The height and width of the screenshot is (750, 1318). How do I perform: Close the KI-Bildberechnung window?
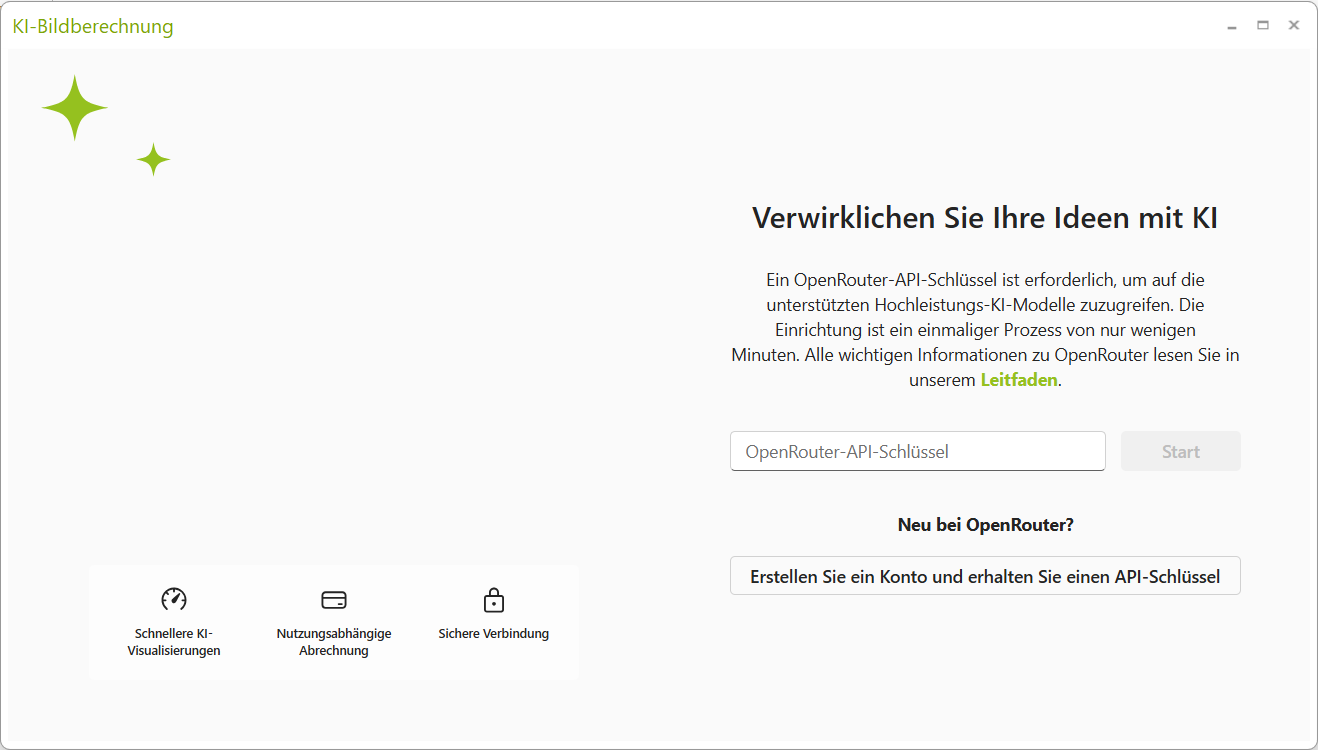coord(1294,26)
